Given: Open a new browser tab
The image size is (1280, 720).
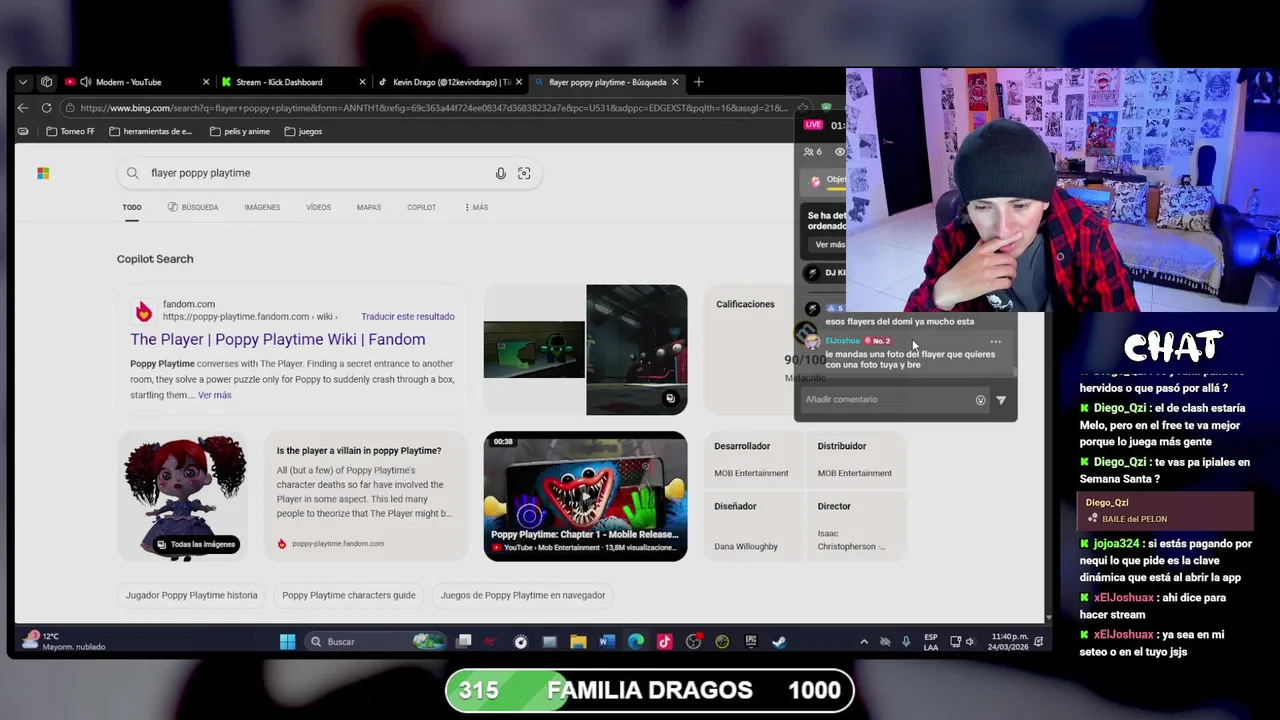Looking at the screenshot, I should (699, 82).
